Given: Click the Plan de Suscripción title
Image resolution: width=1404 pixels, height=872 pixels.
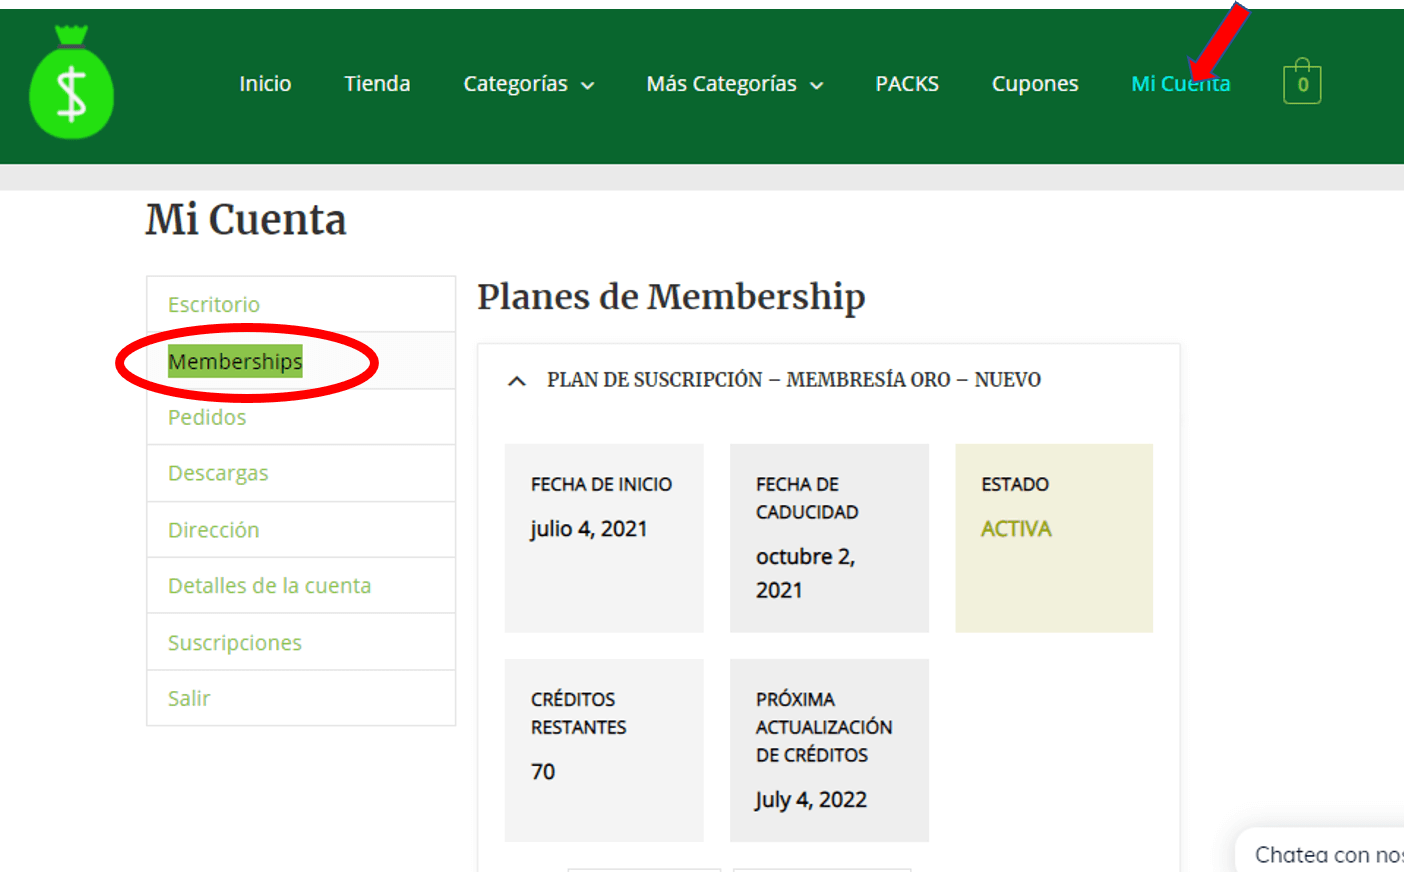Looking at the screenshot, I should (x=793, y=380).
